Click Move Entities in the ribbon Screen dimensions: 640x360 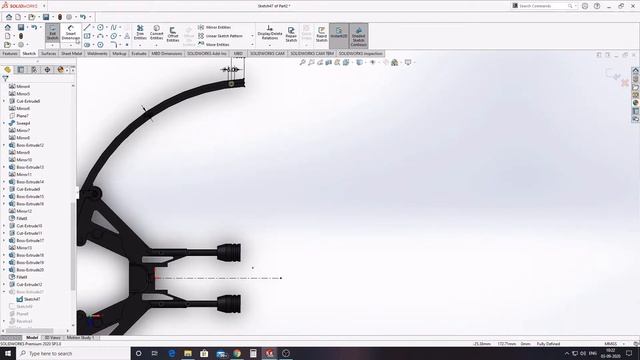point(214,44)
